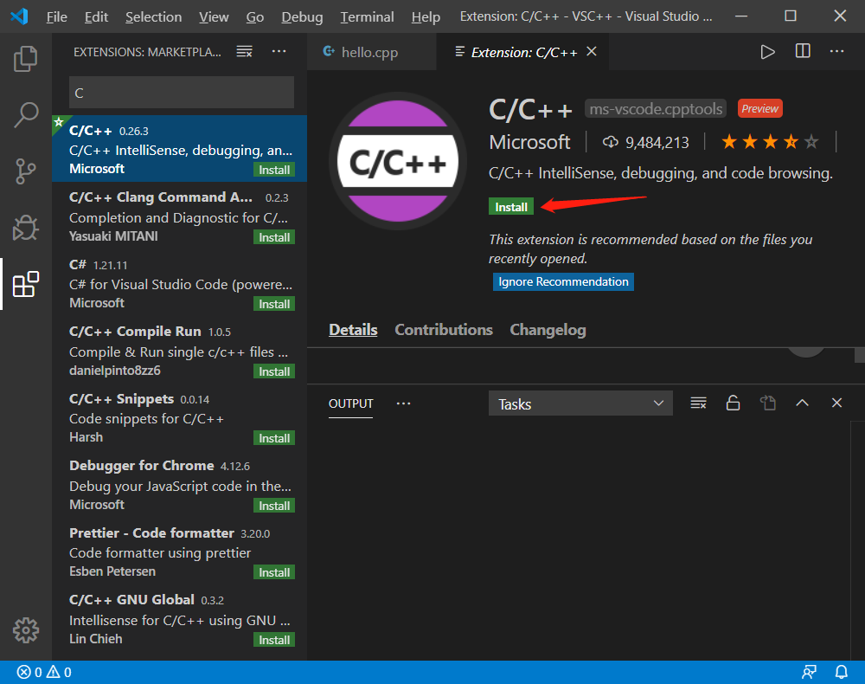
Task: Open the feedback icon in status bar
Action: [x=809, y=672]
